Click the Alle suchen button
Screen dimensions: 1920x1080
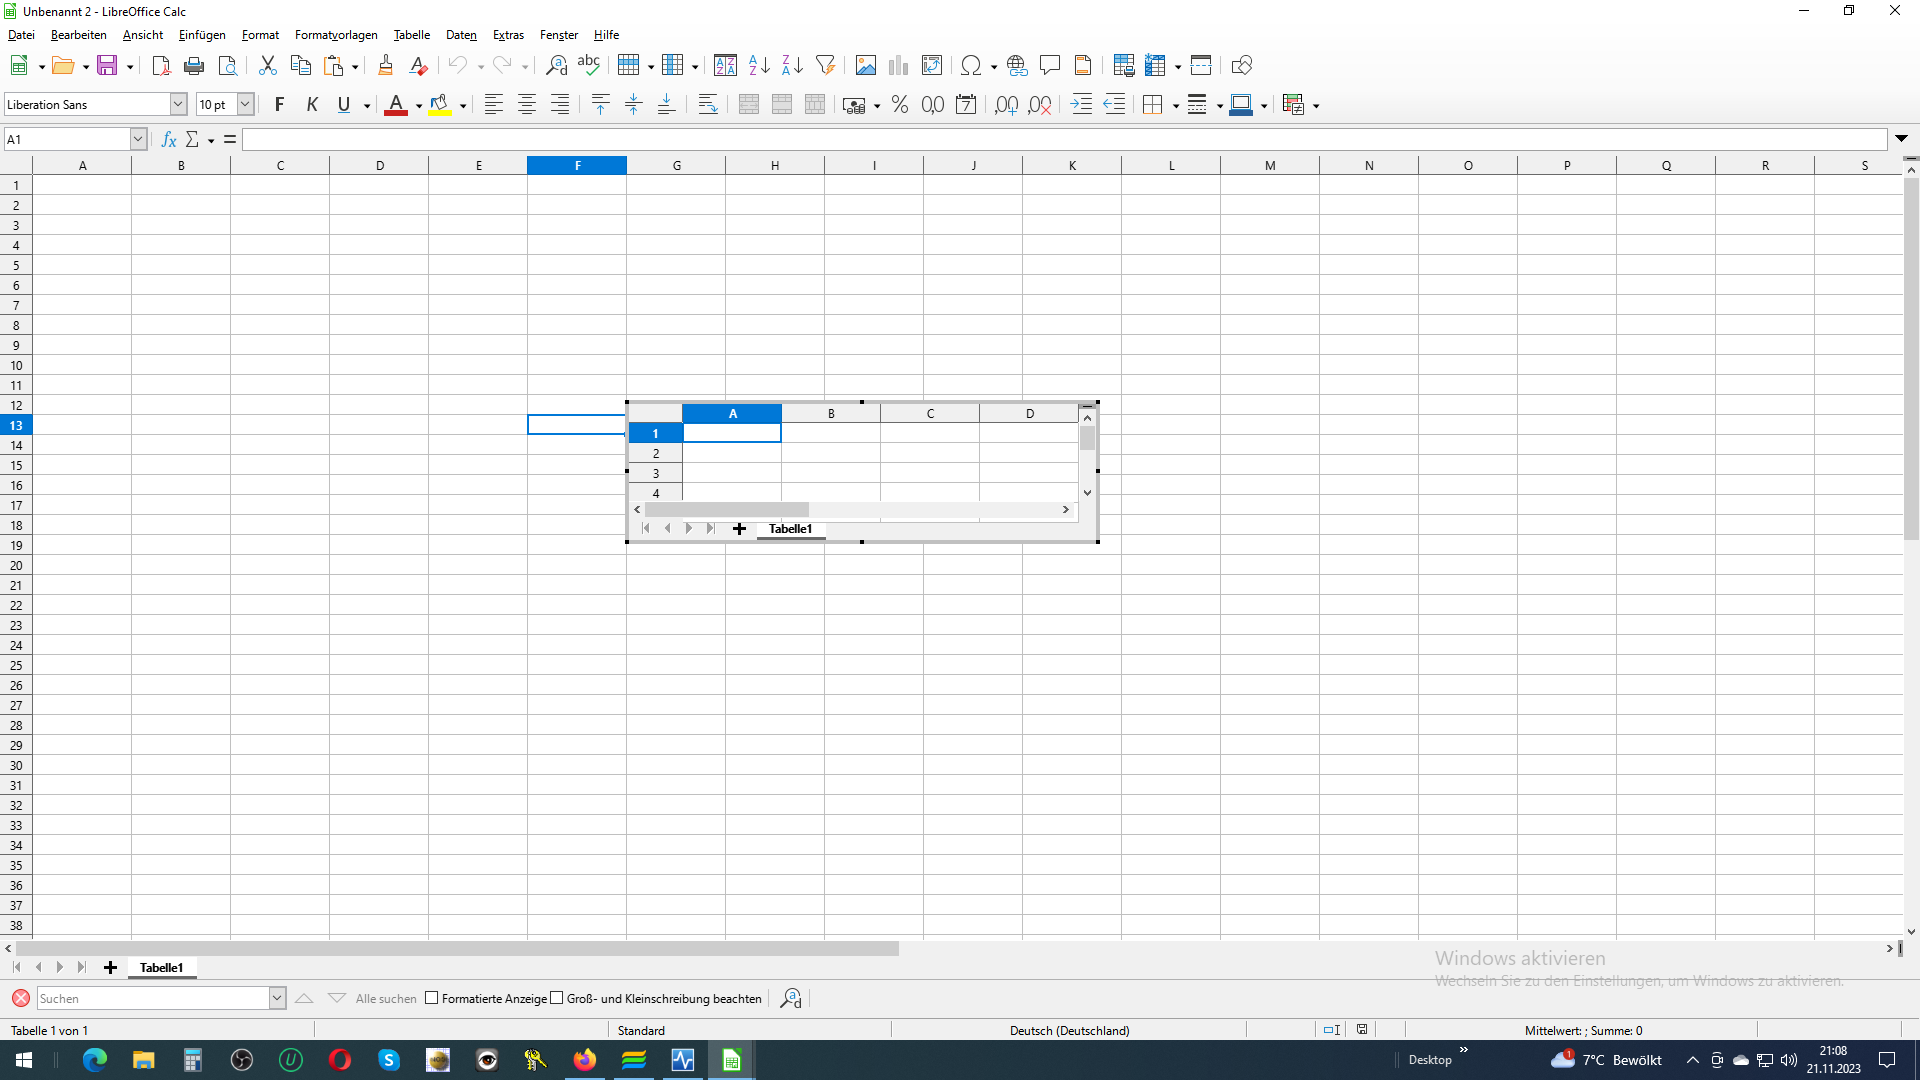[x=385, y=998]
